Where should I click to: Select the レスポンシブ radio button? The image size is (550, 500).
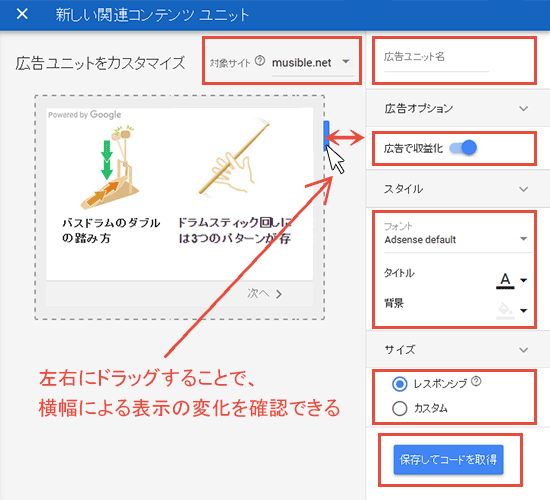click(400, 384)
